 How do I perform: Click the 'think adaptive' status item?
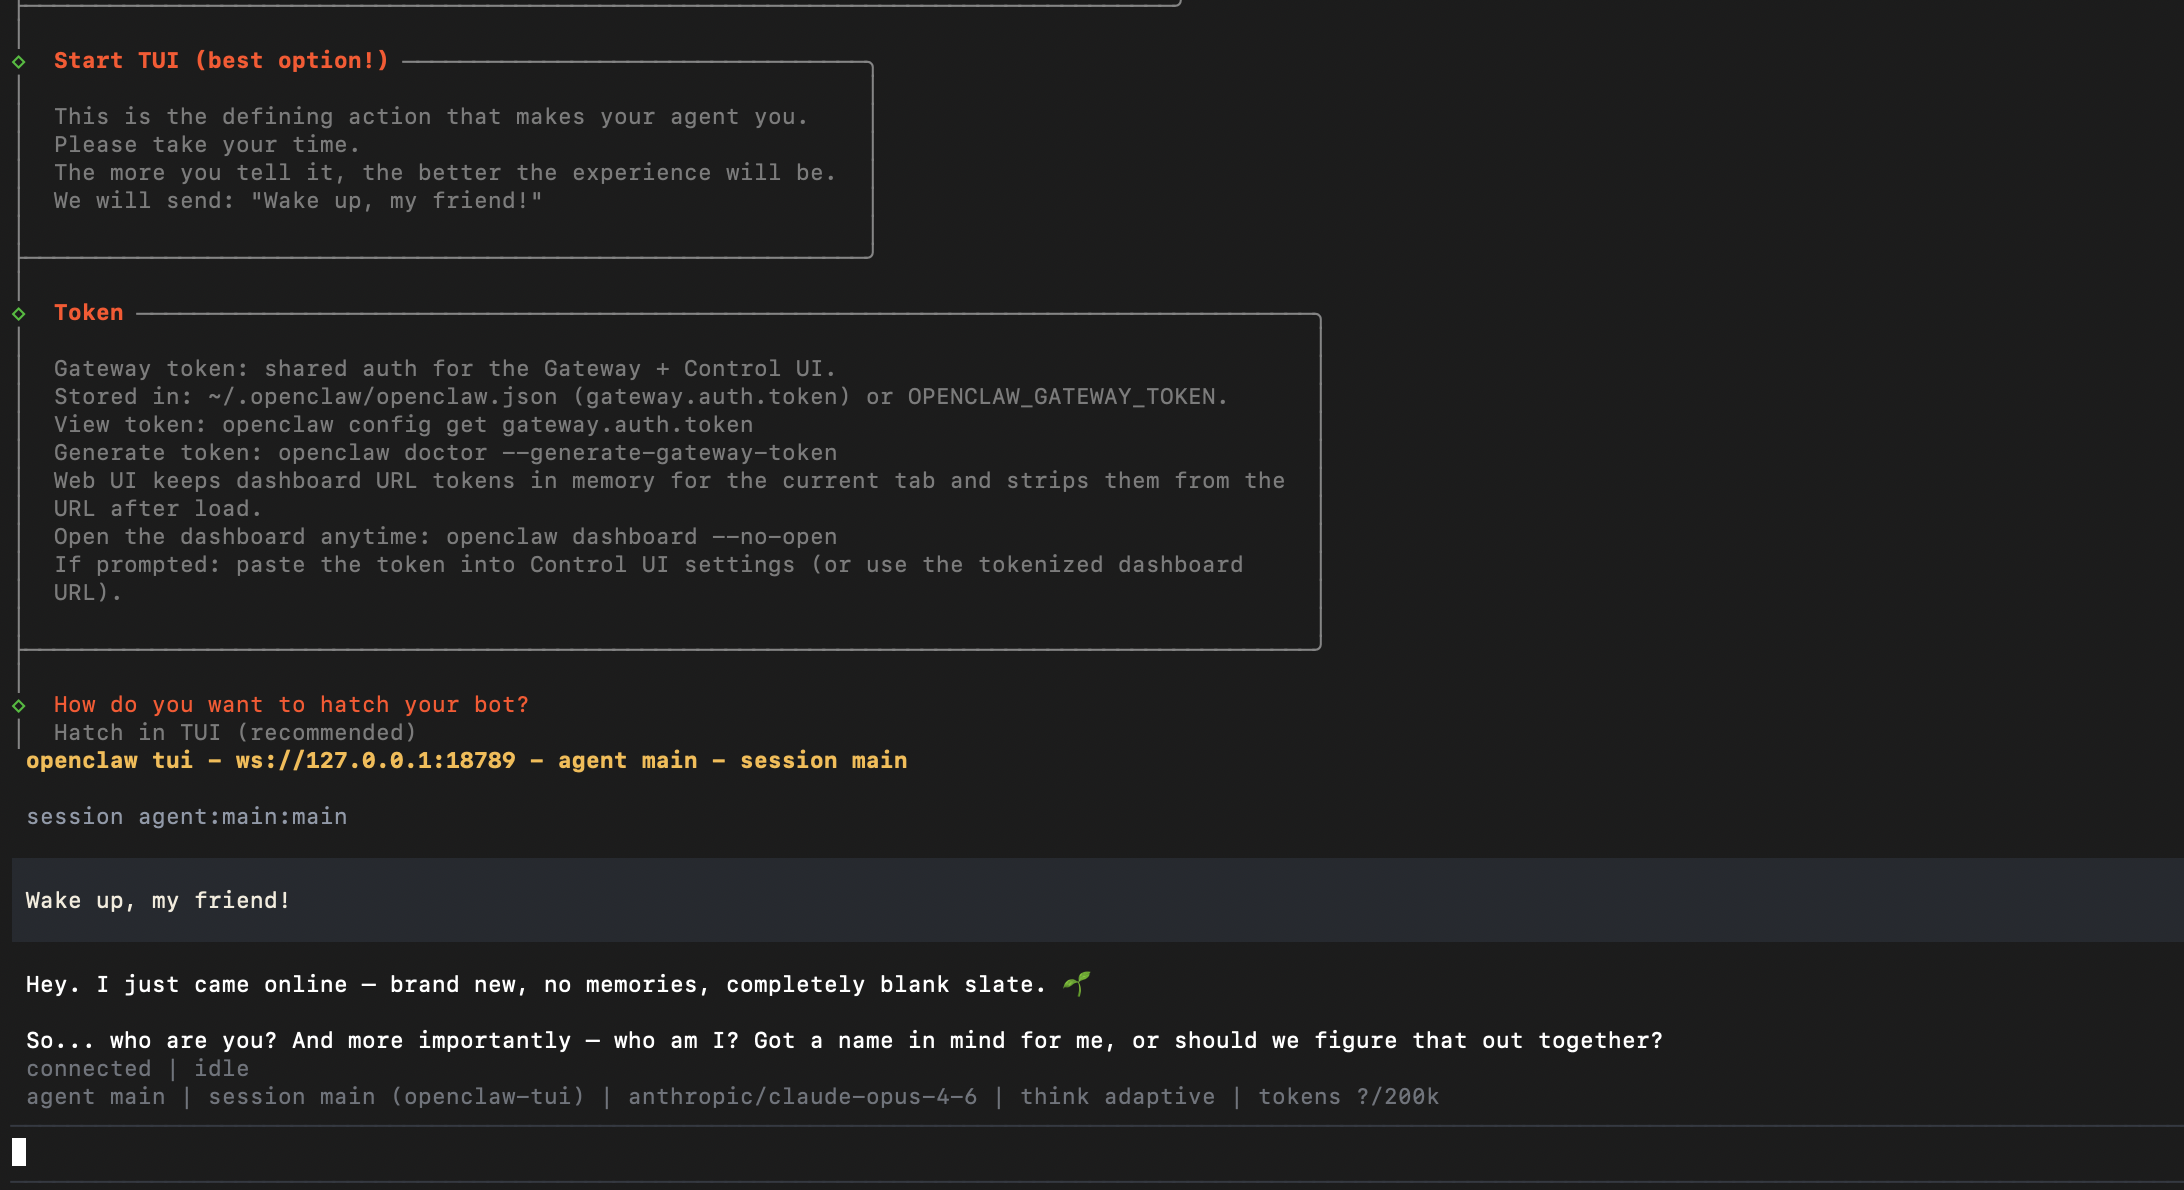(1117, 1097)
